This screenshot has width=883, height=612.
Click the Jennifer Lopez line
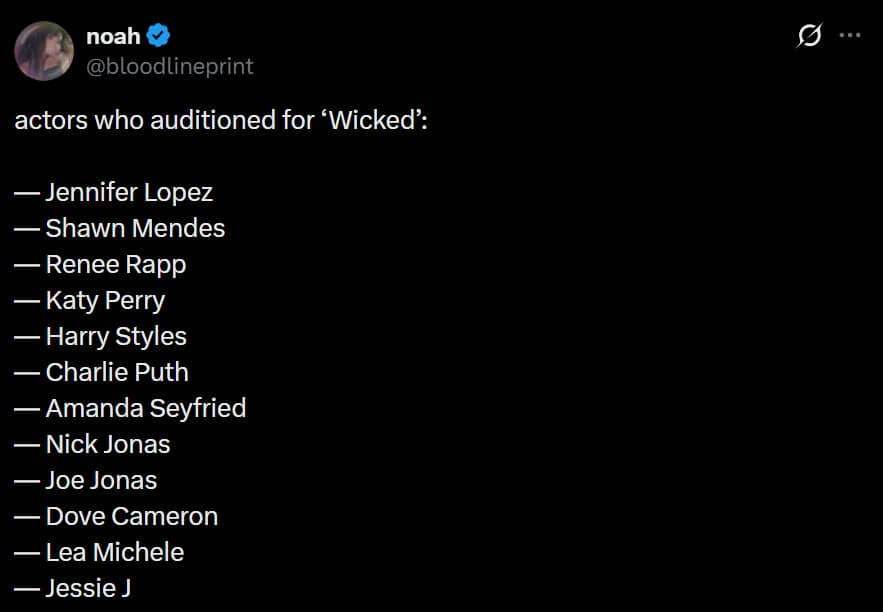(x=128, y=192)
